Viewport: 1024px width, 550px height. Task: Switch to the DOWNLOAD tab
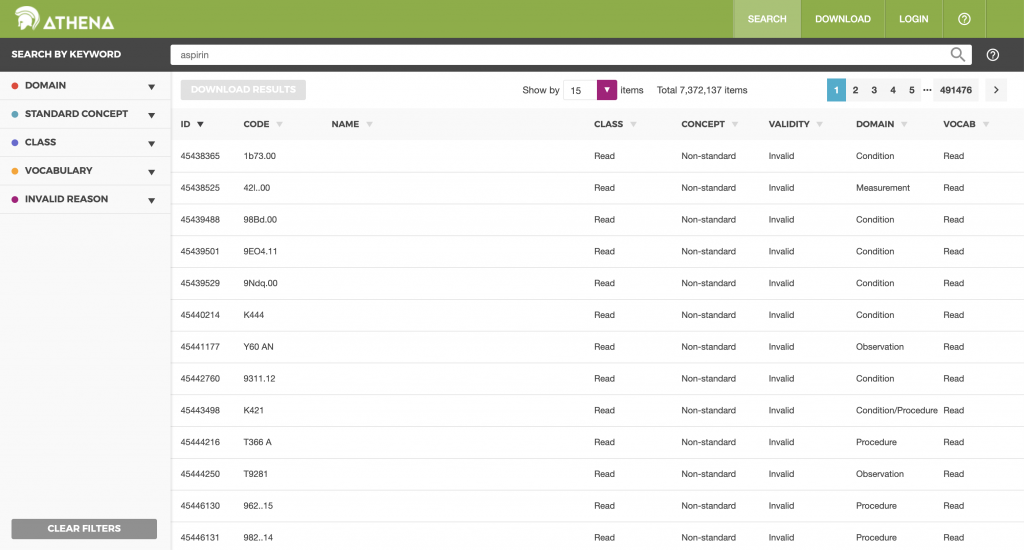[x=842, y=19]
